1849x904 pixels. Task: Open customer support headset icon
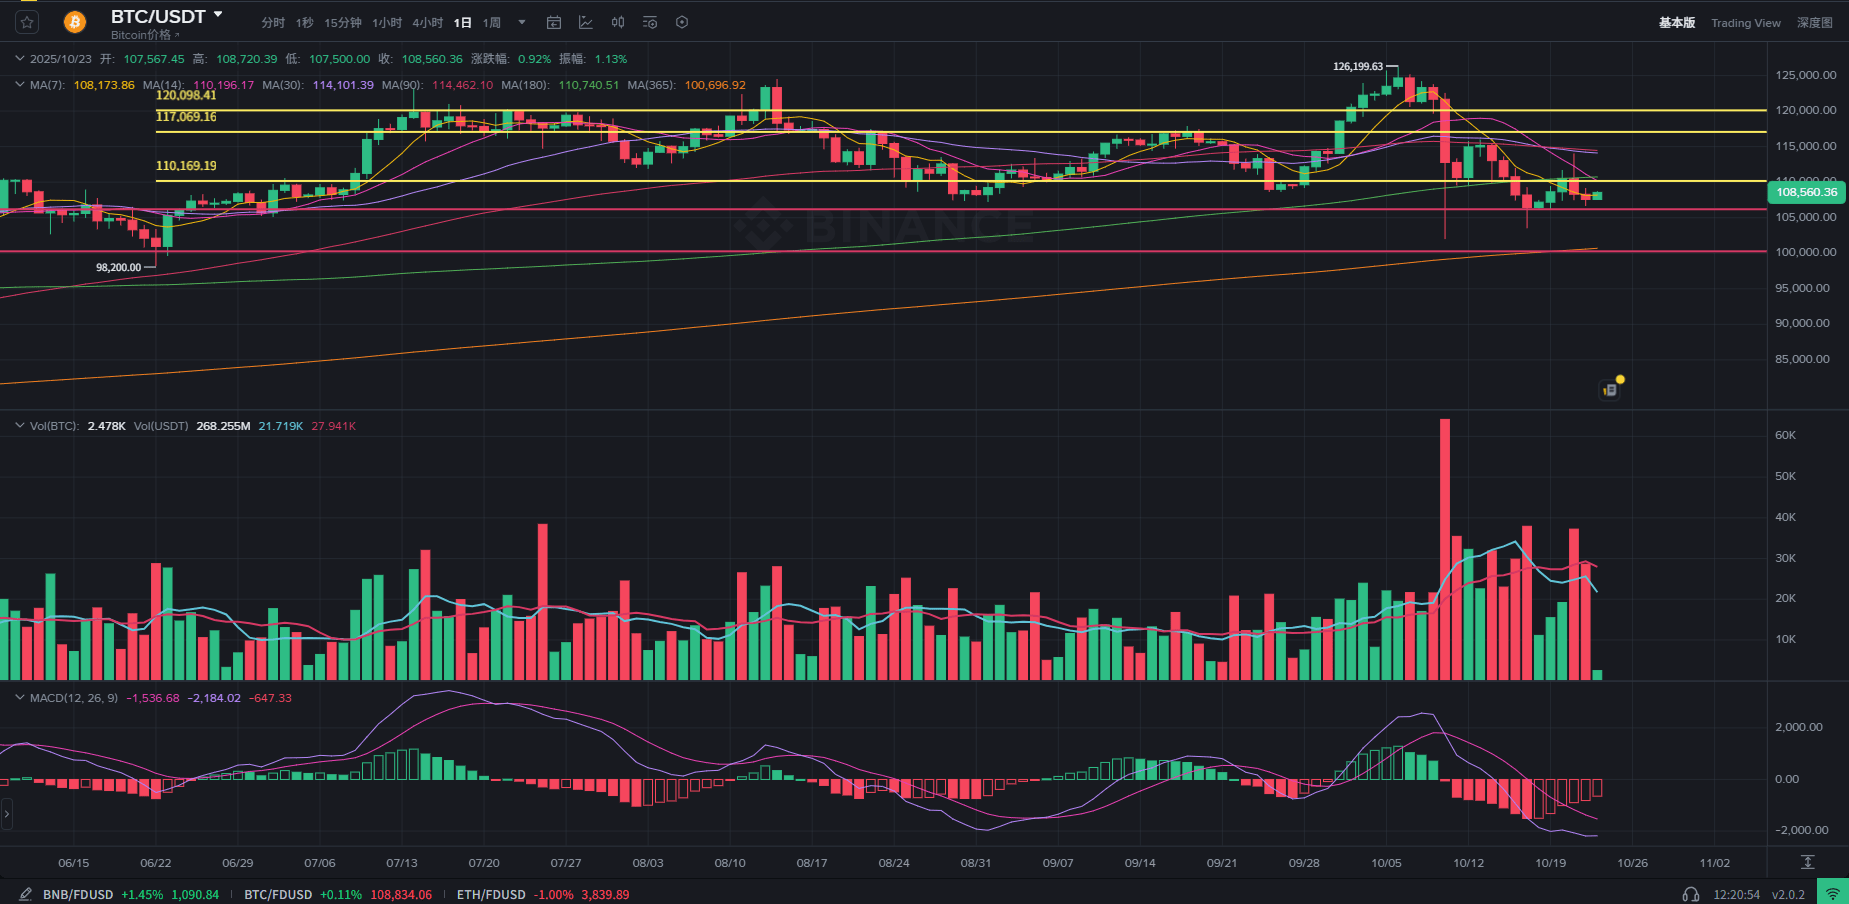click(1691, 894)
